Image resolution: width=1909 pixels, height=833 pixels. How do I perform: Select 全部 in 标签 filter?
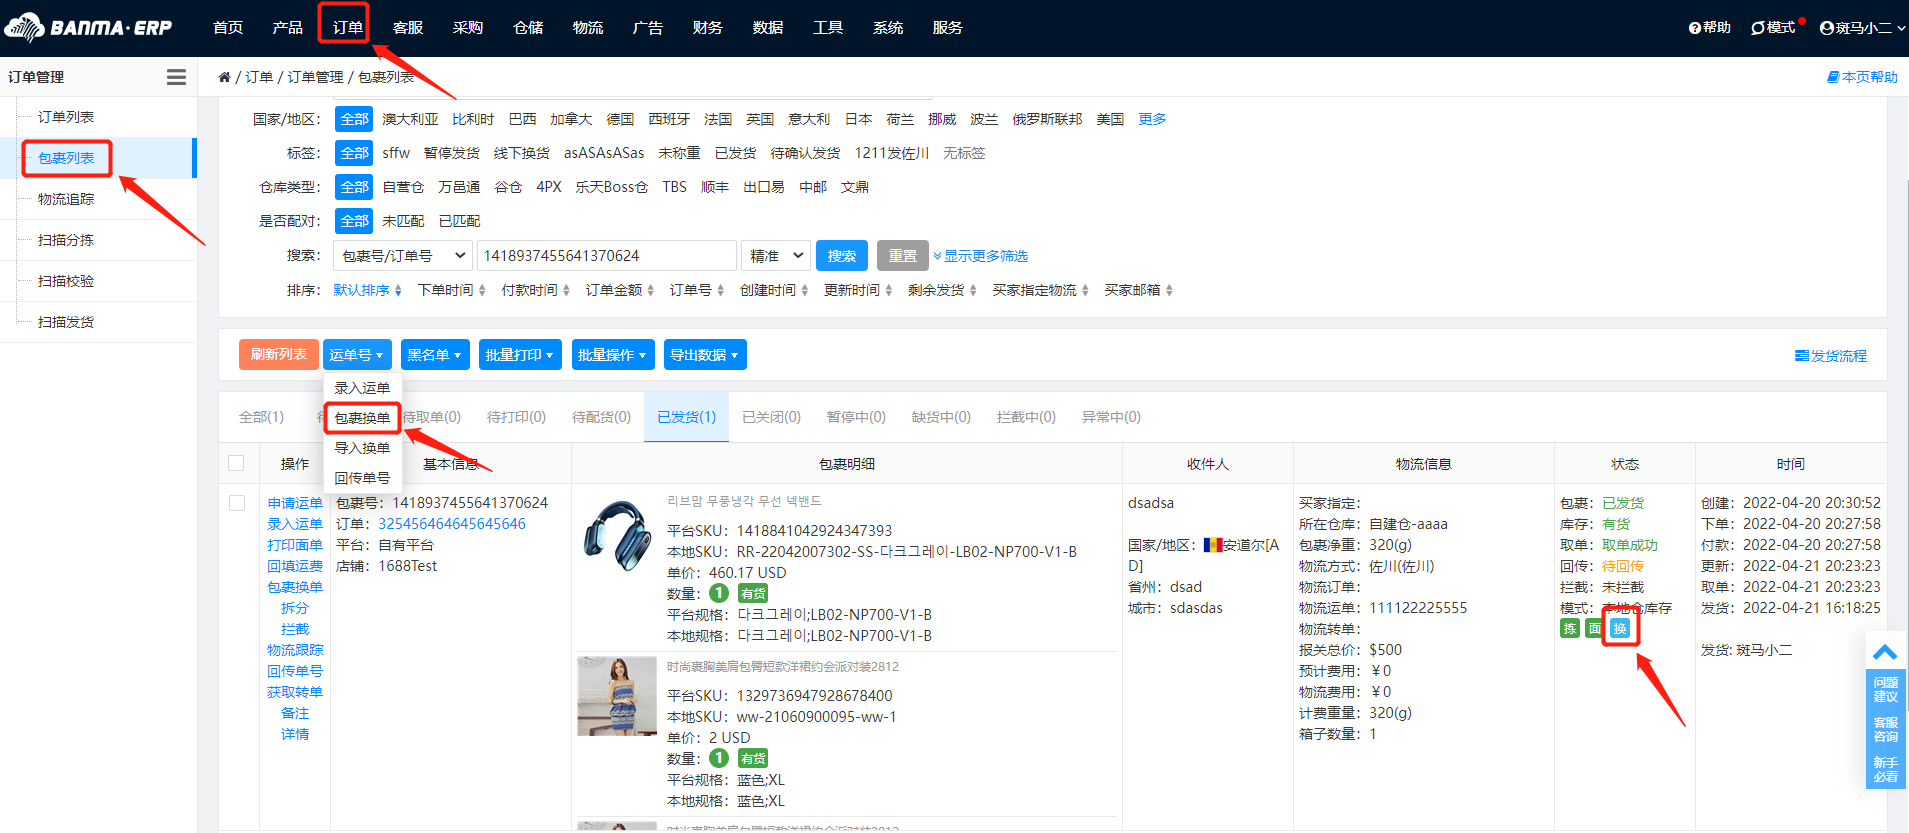click(x=354, y=153)
